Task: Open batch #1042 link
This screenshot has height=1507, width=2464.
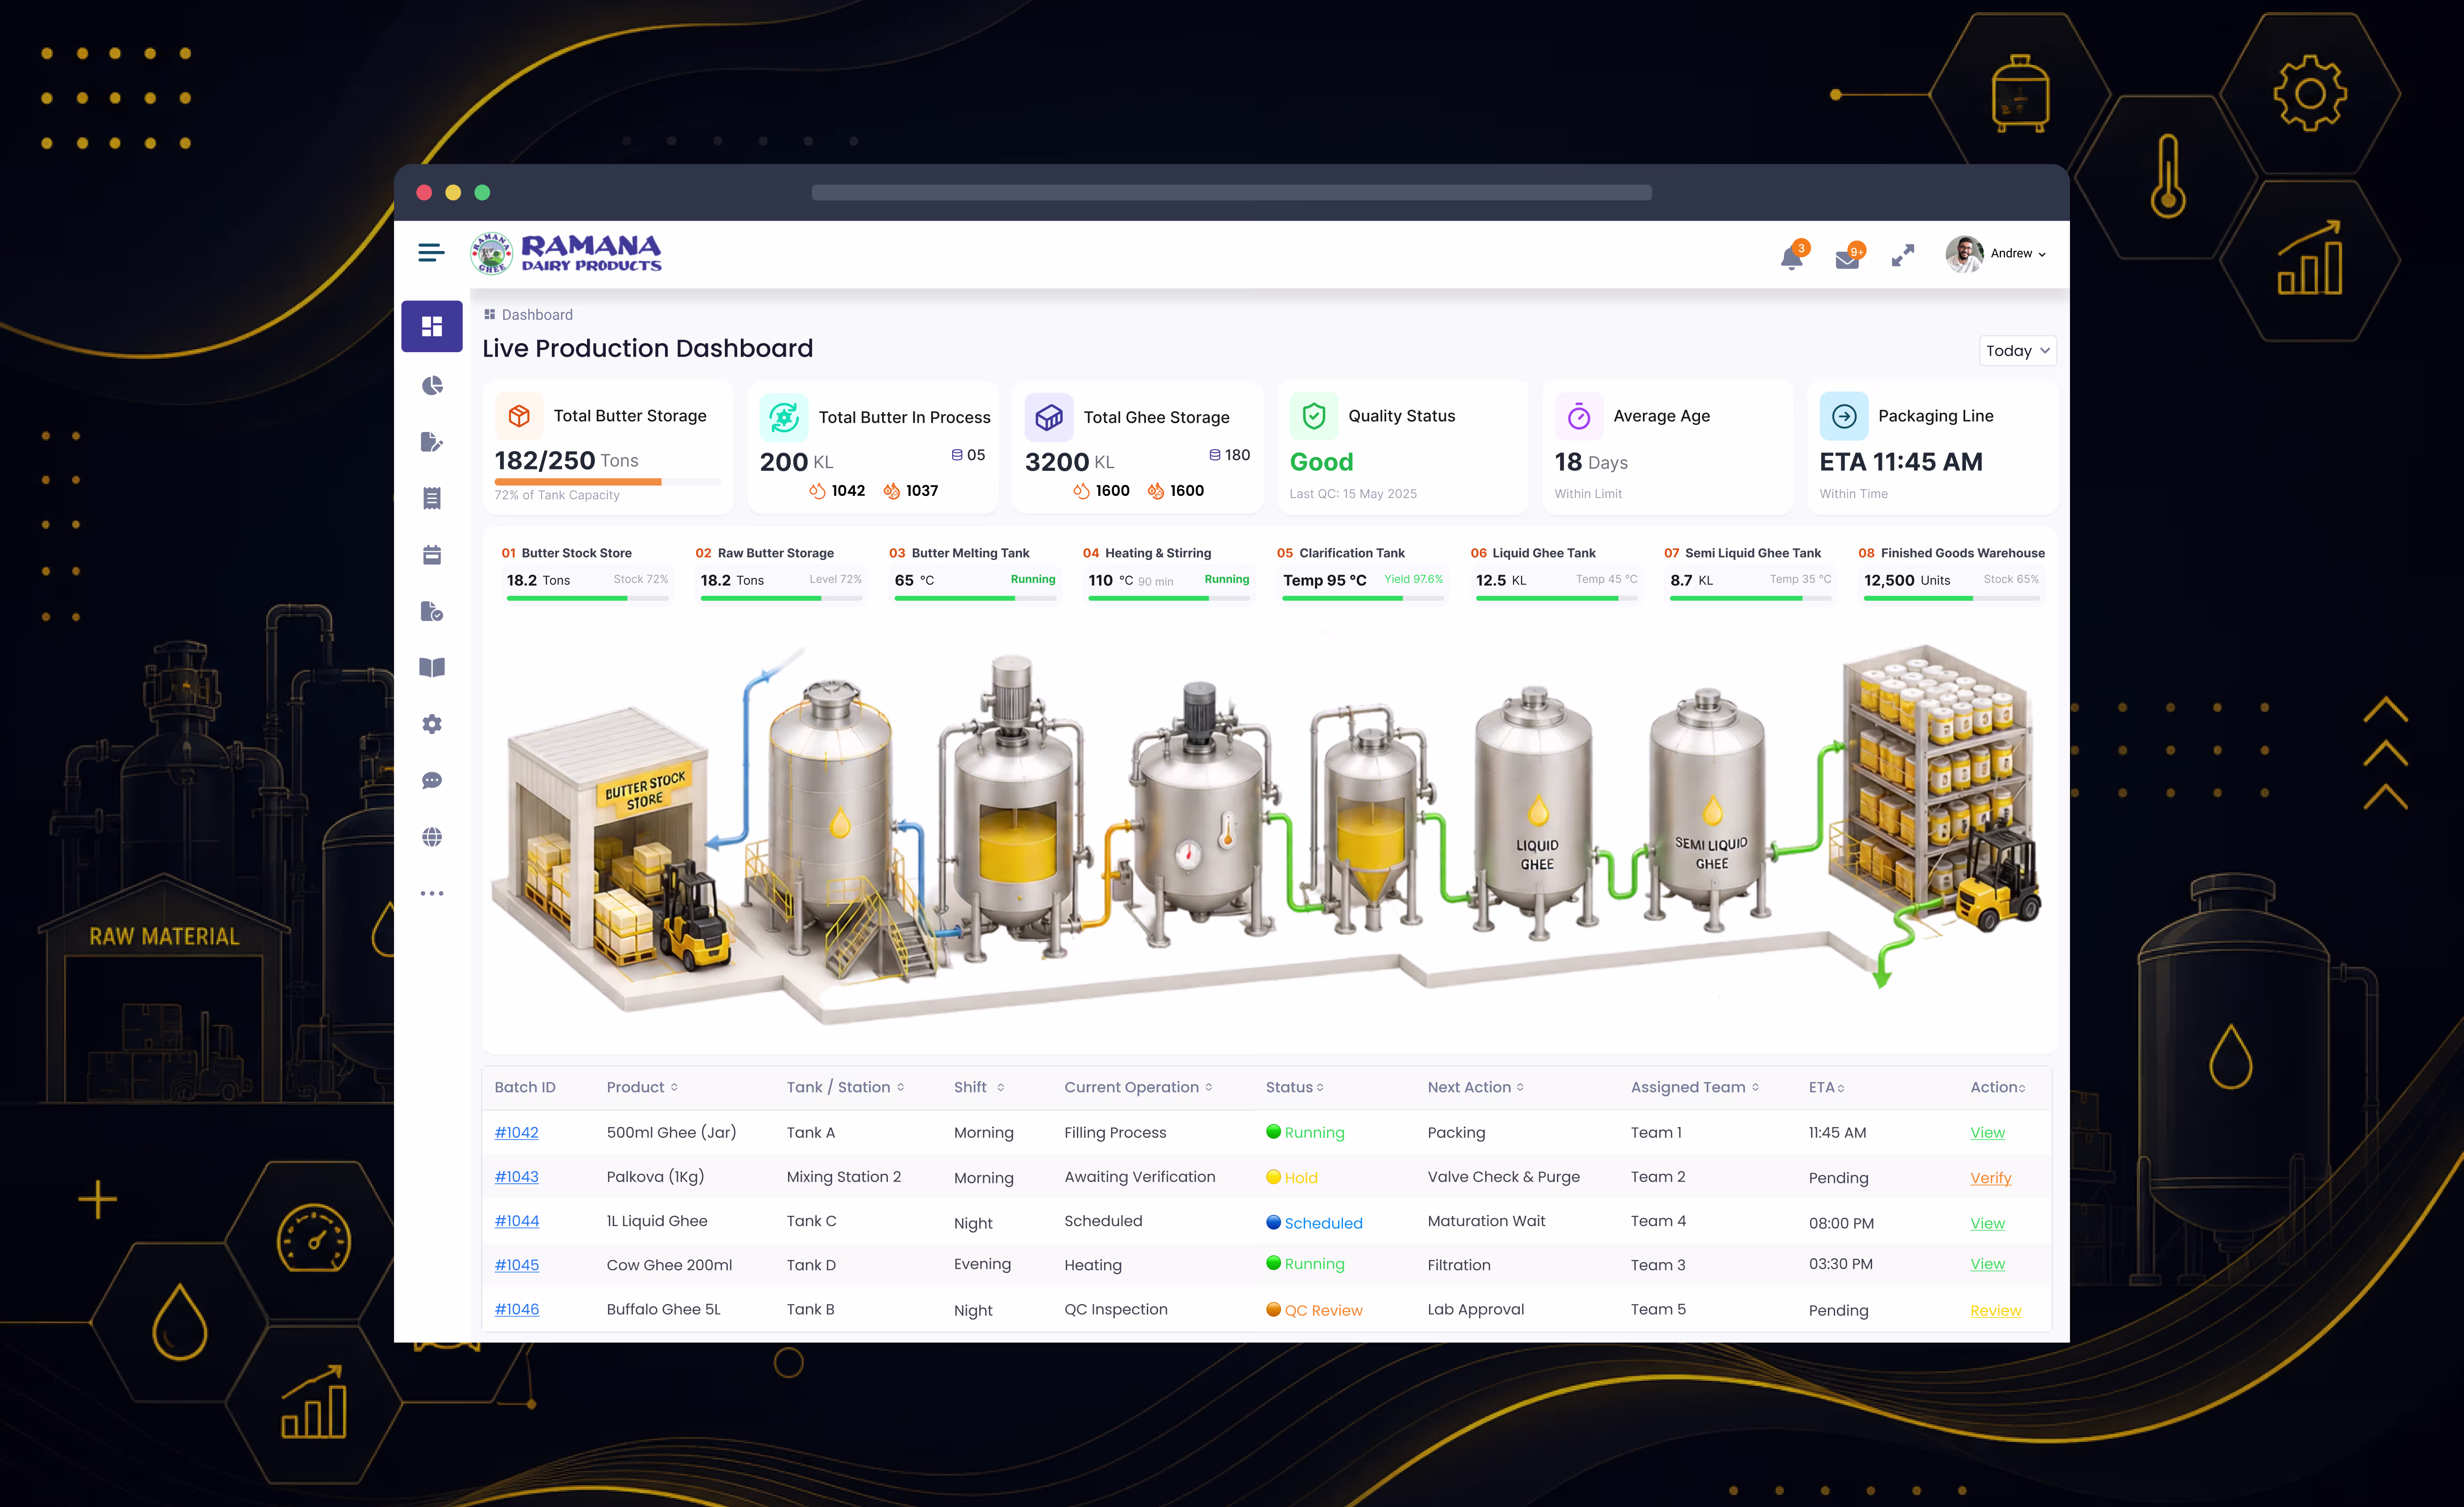Action: point(516,1132)
